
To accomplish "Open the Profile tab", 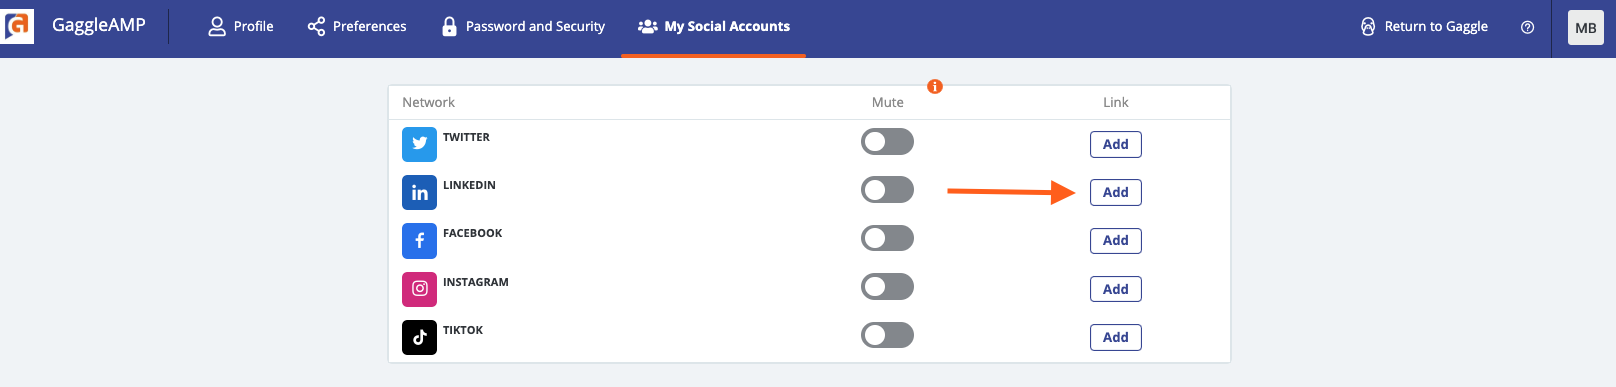I will [240, 27].
